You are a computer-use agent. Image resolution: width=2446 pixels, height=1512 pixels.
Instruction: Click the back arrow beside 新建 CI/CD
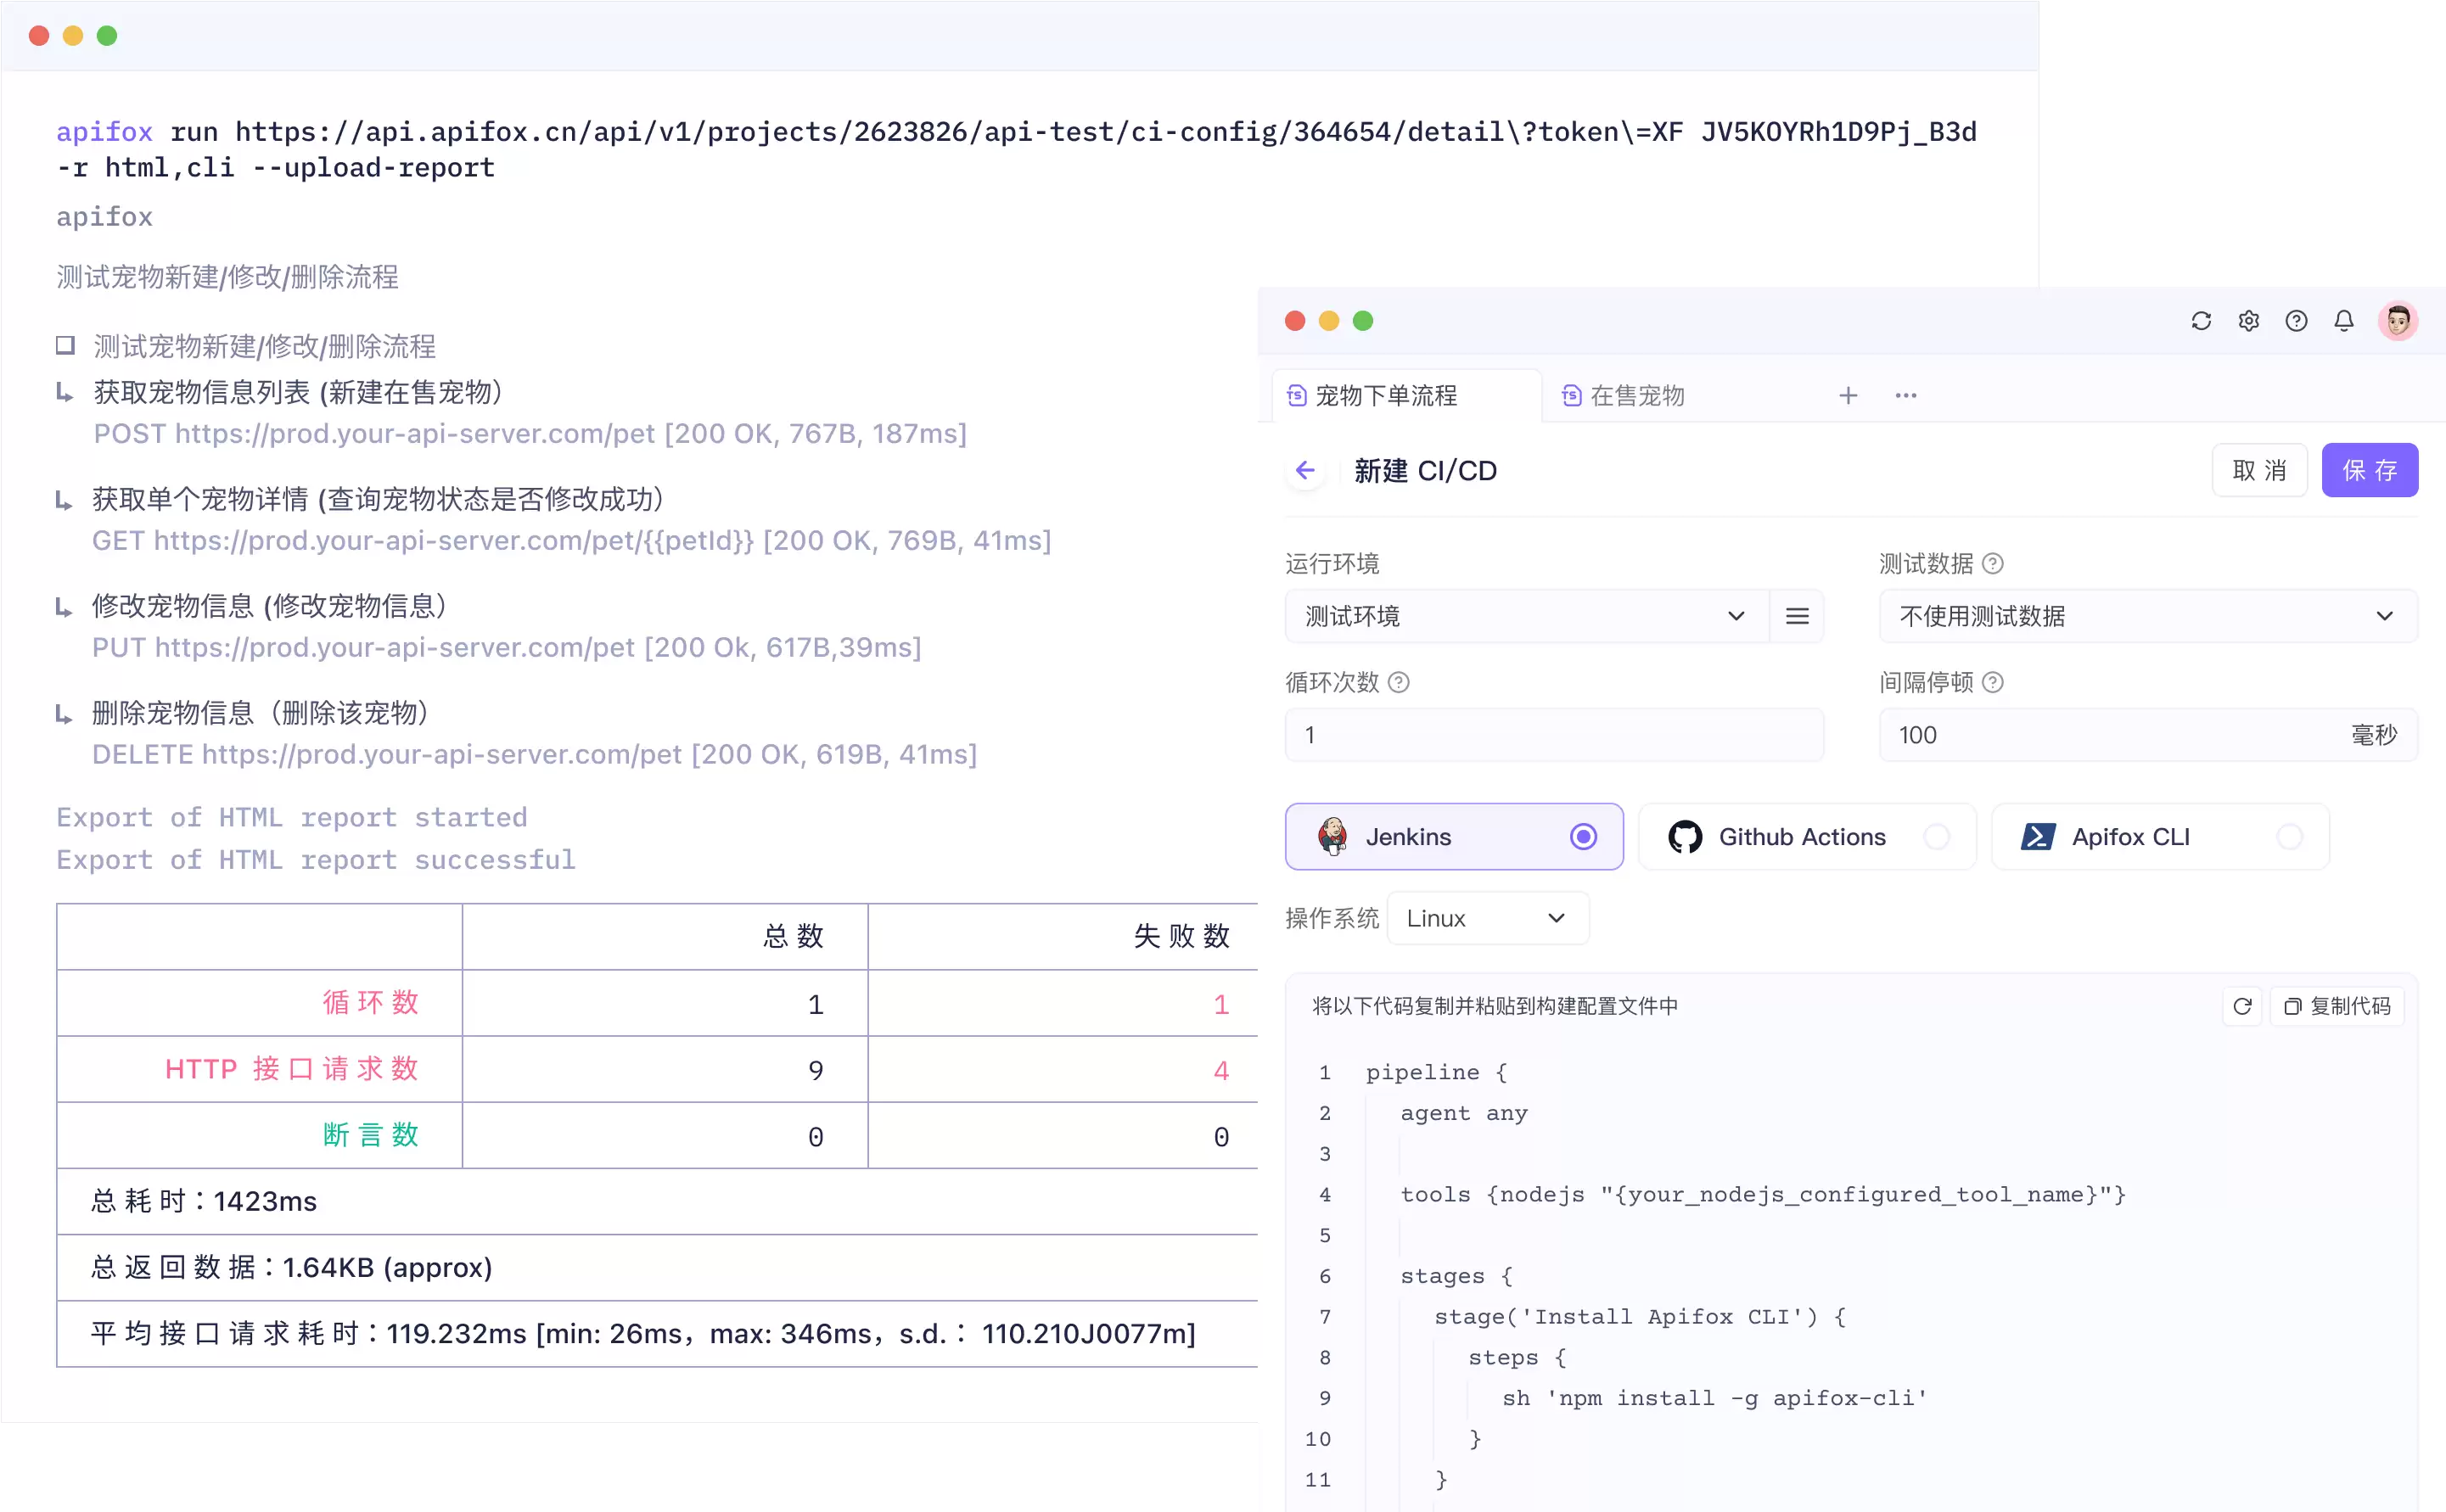pos(1305,470)
